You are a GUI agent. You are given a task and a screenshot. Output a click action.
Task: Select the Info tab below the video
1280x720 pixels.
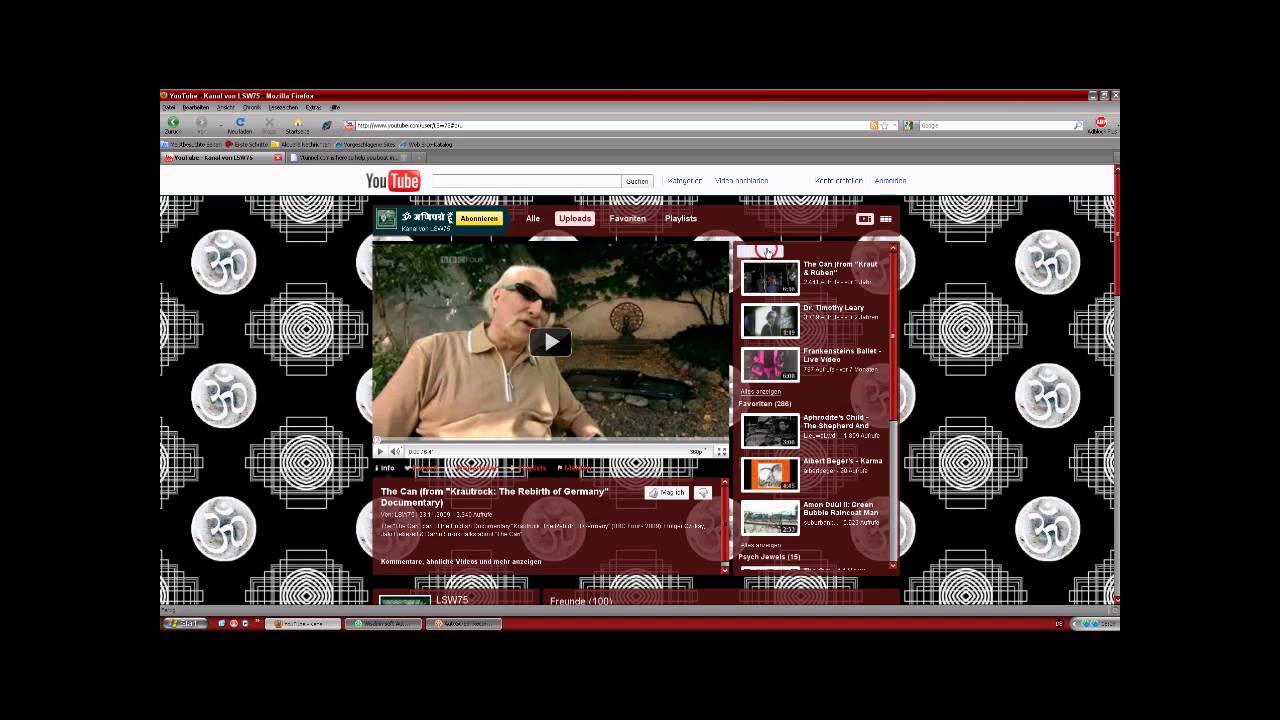point(385,468)
